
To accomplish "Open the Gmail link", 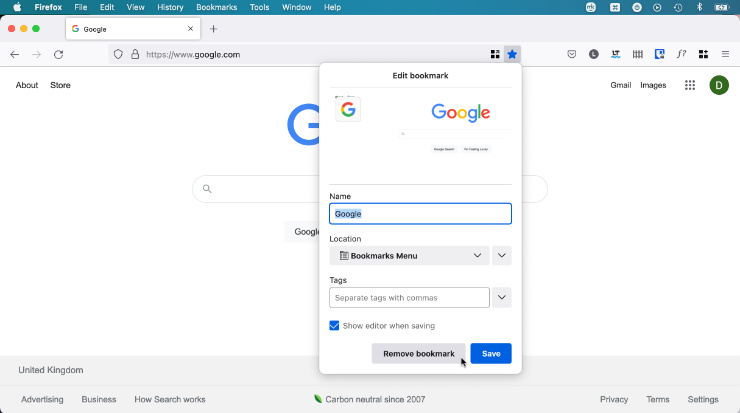I will point(621,85).
